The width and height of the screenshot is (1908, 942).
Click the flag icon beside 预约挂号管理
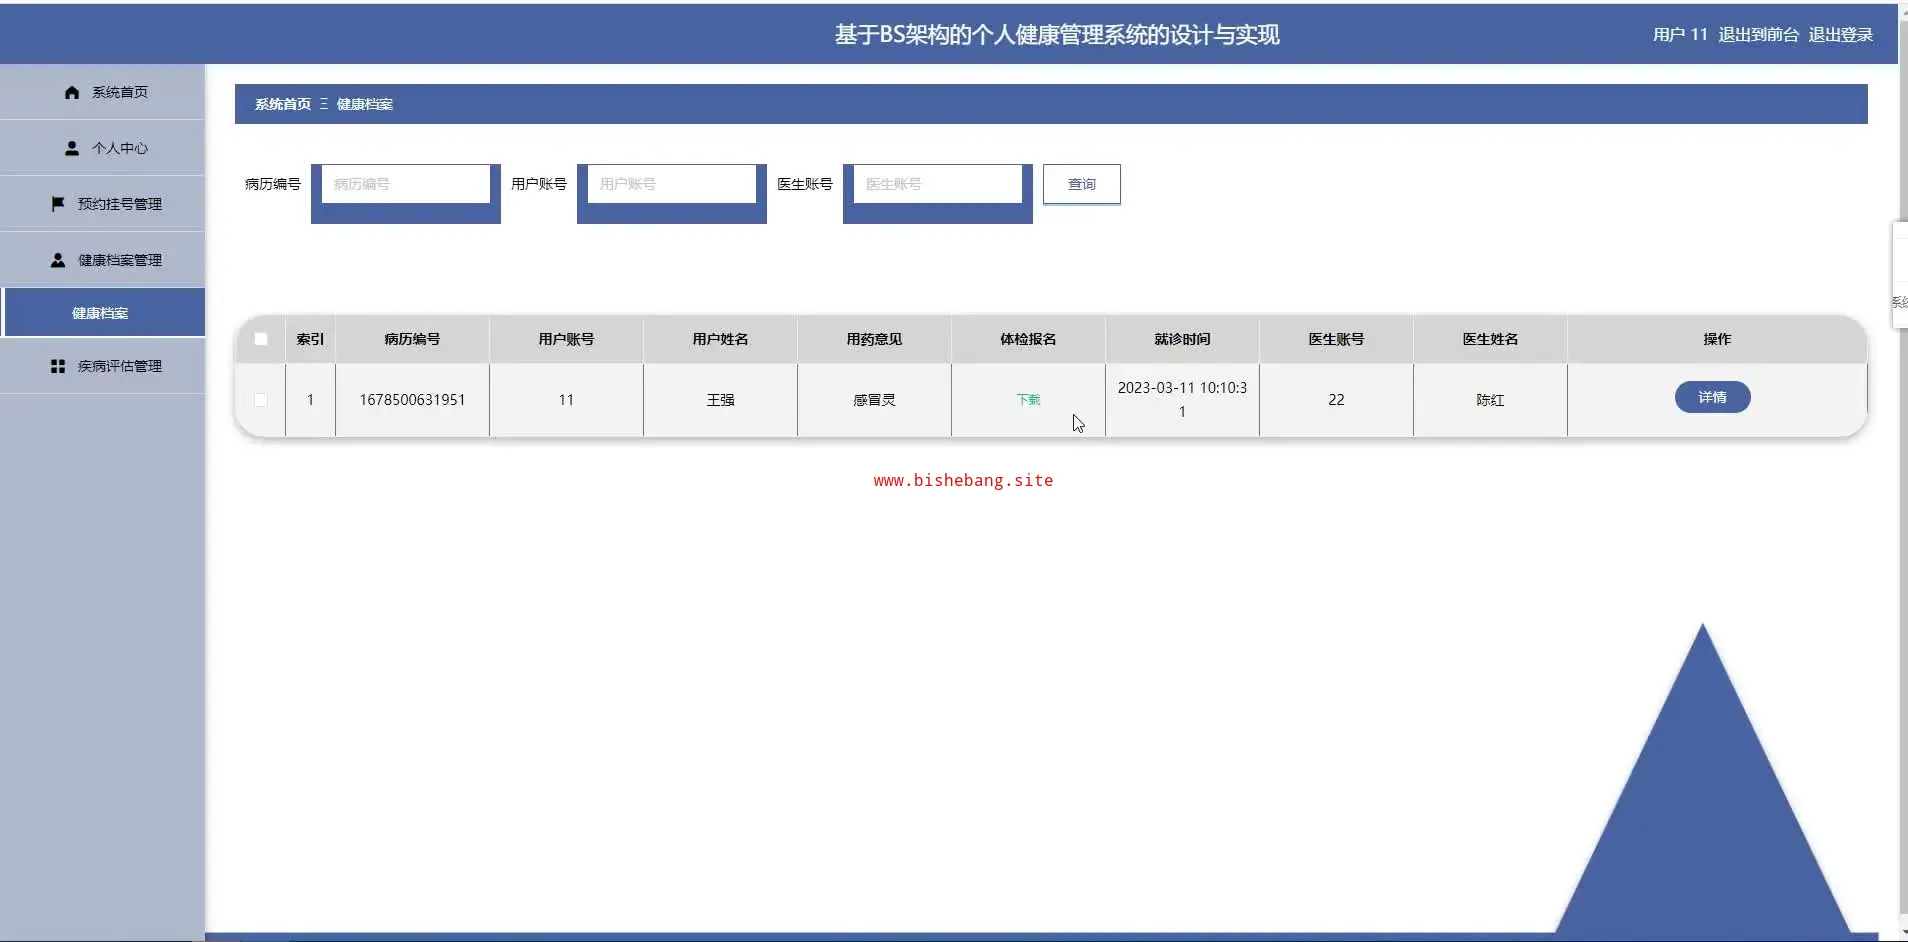coord(58,204)
